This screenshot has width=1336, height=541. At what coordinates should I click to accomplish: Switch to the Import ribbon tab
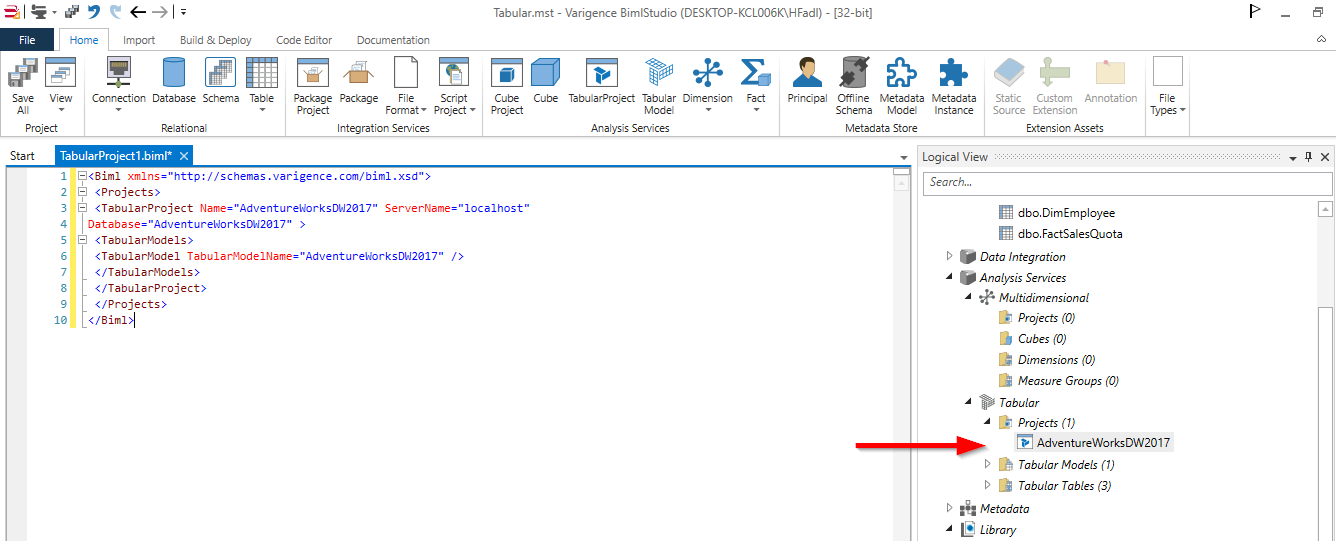point(139,40)
